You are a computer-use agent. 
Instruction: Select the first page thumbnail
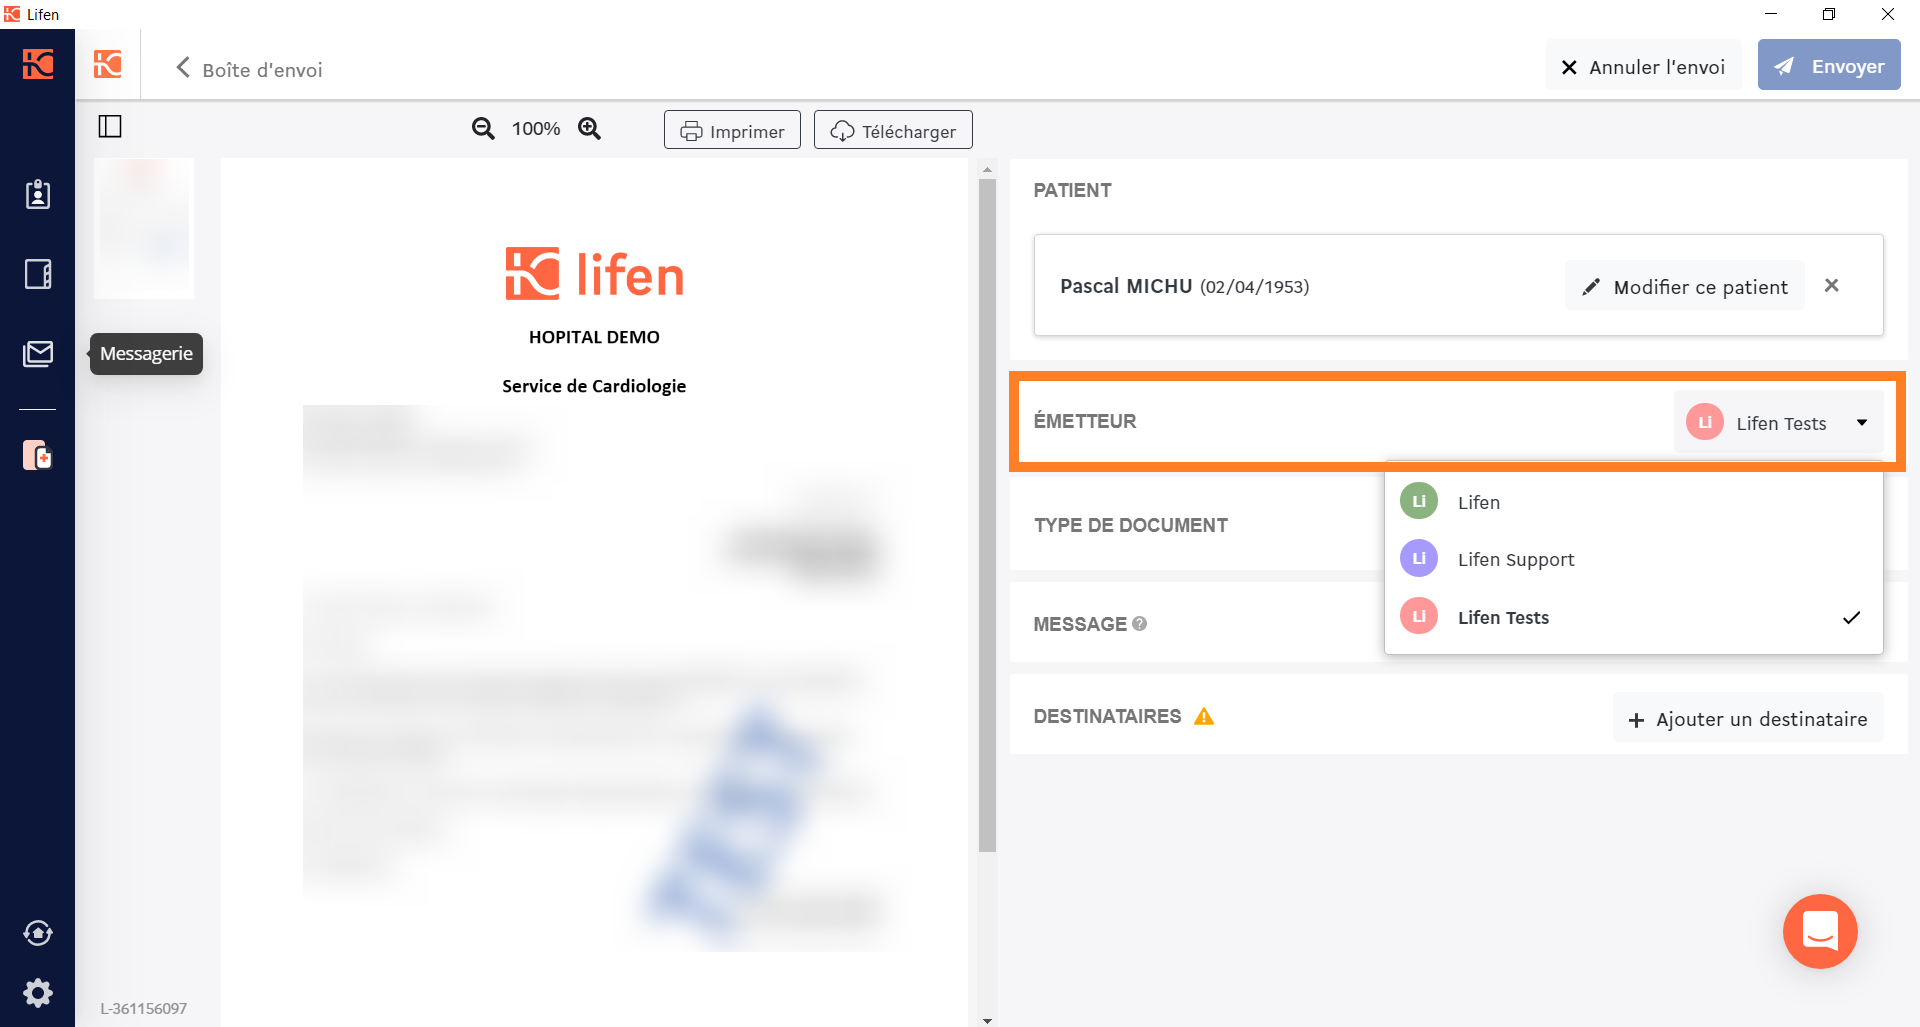(x=144, y=228)
